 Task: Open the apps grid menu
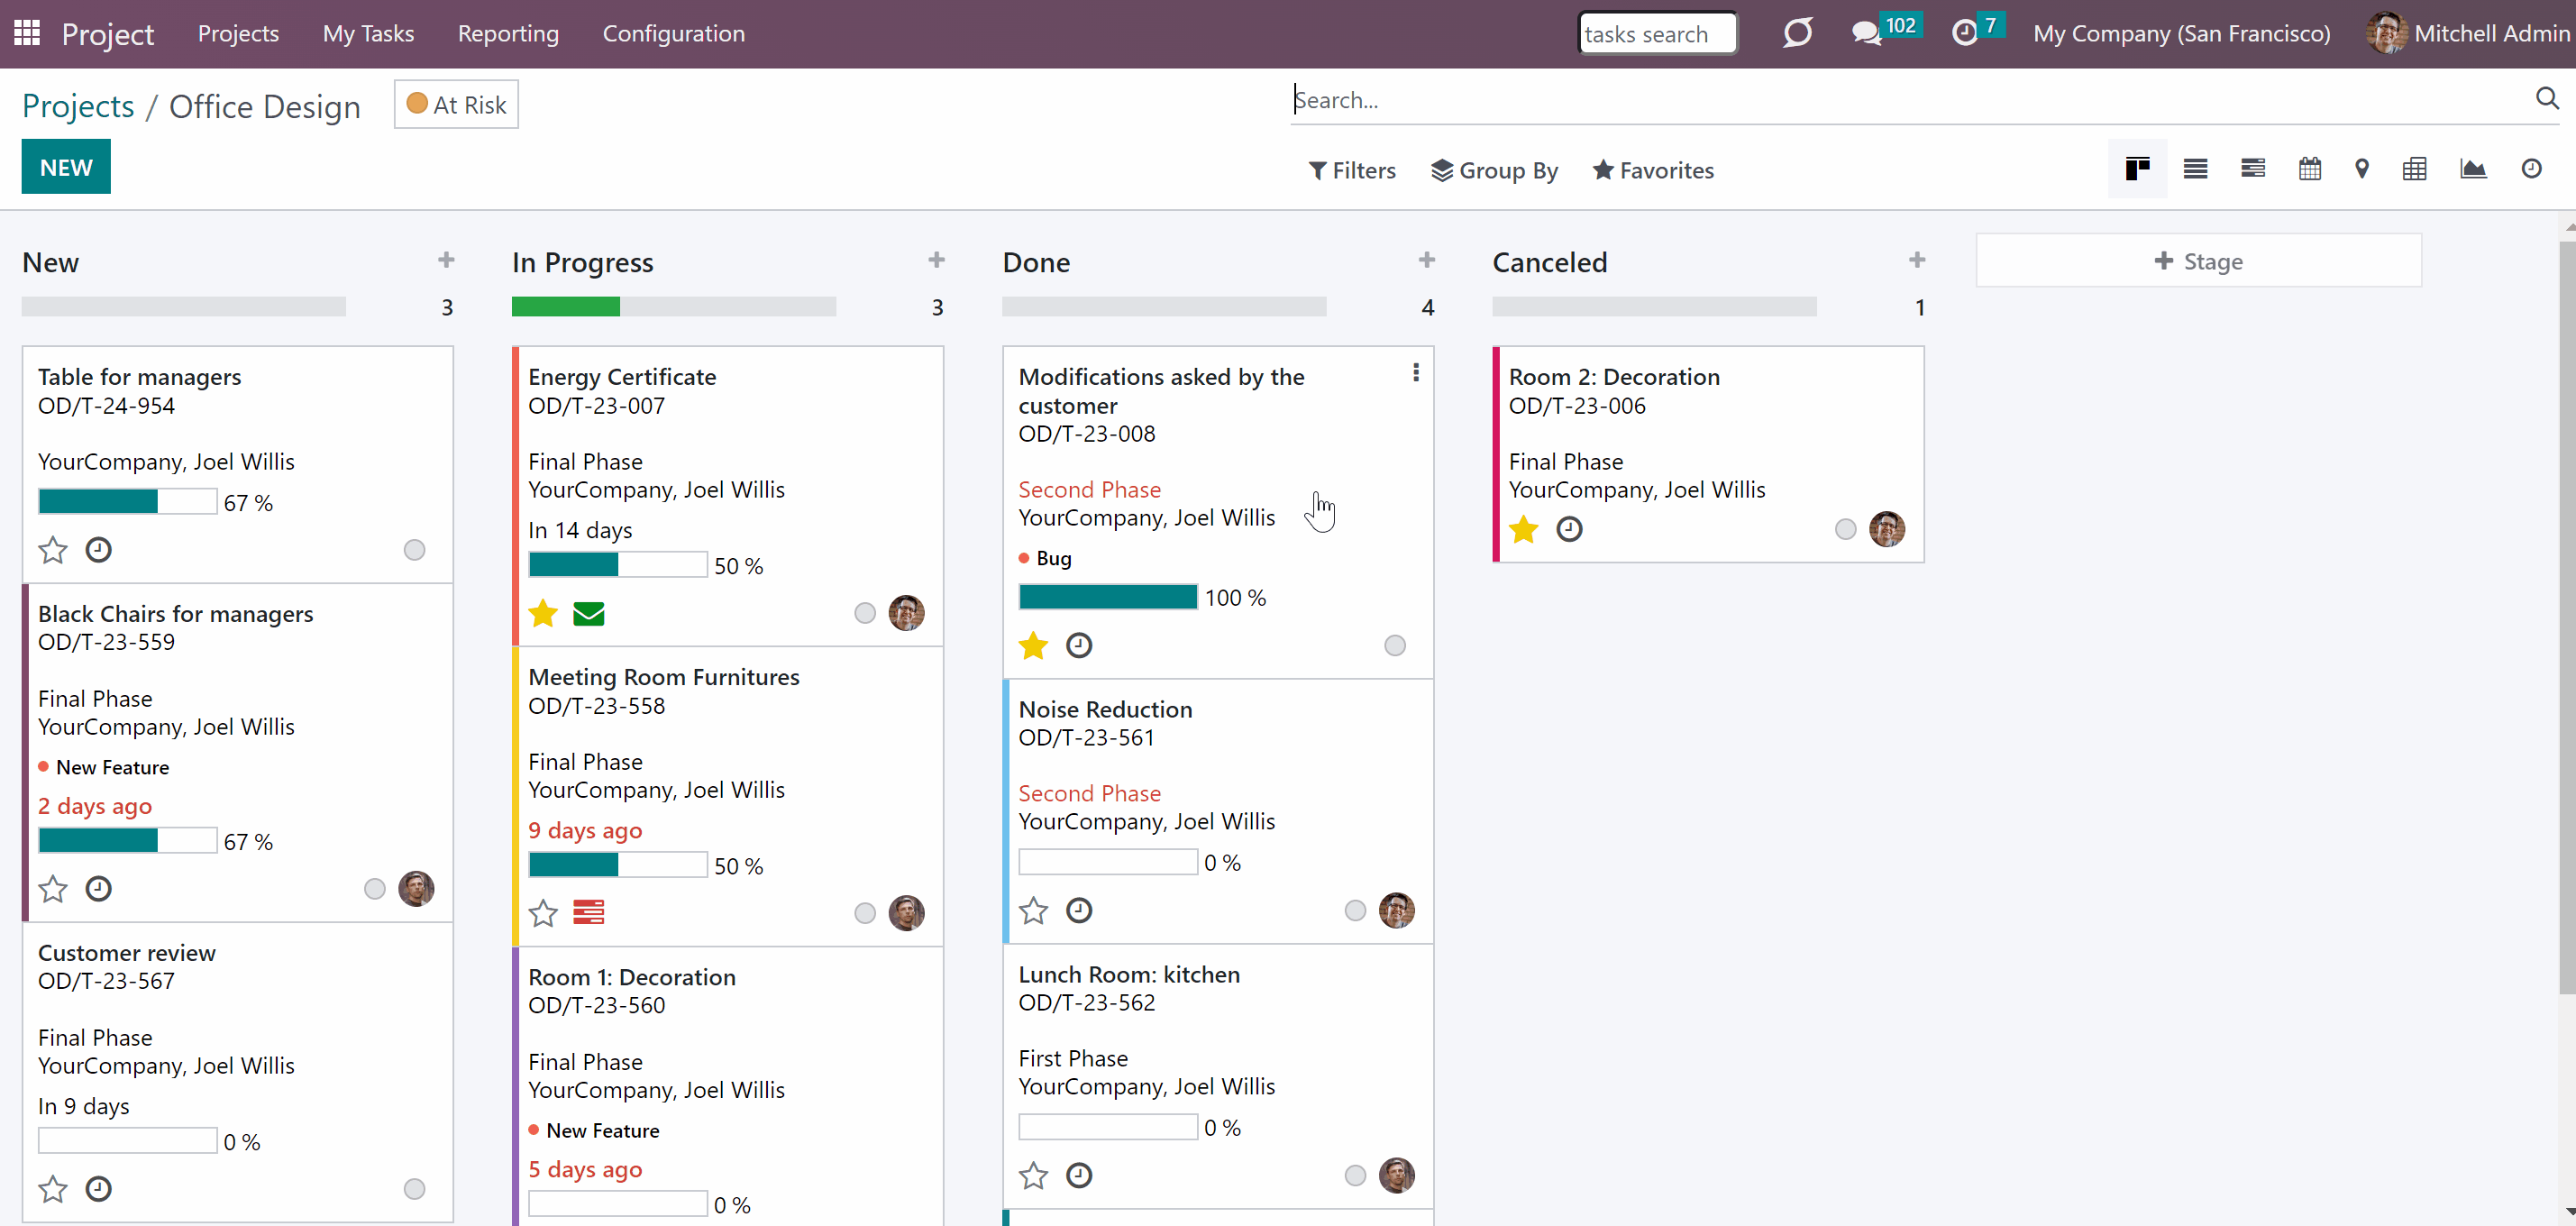[x=27, y=33]
